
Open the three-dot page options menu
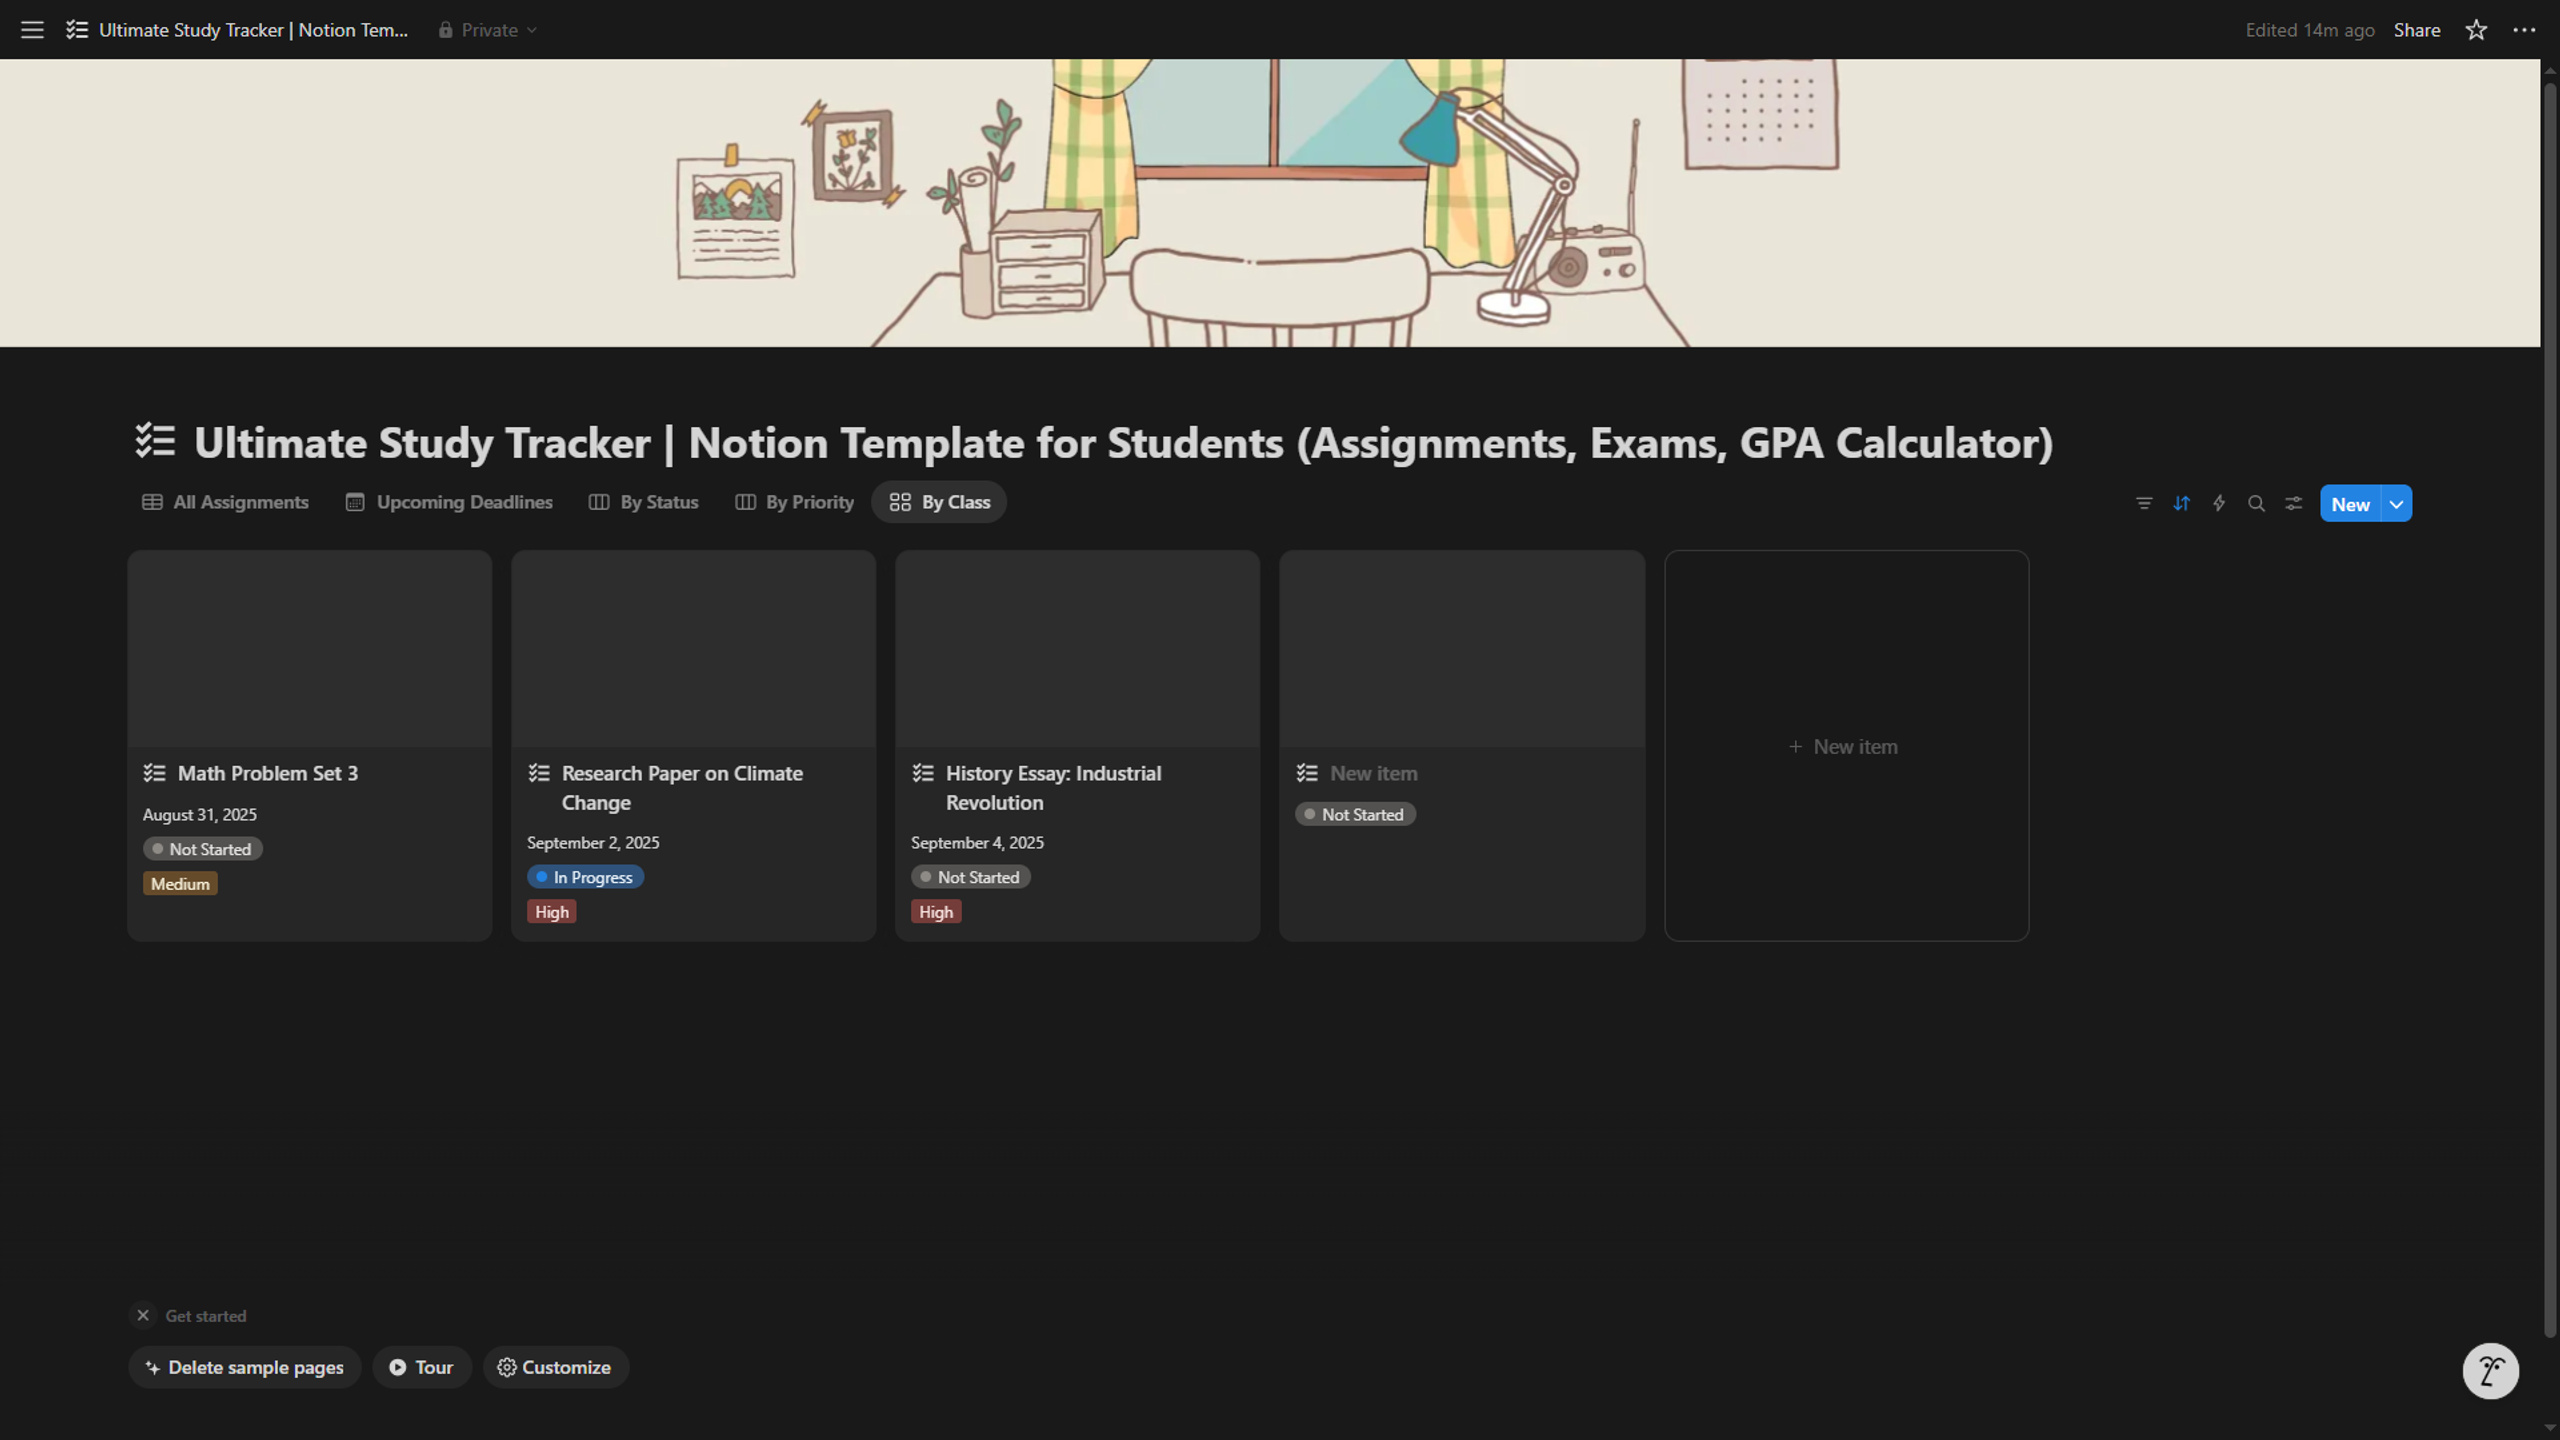pos(2524,30)
